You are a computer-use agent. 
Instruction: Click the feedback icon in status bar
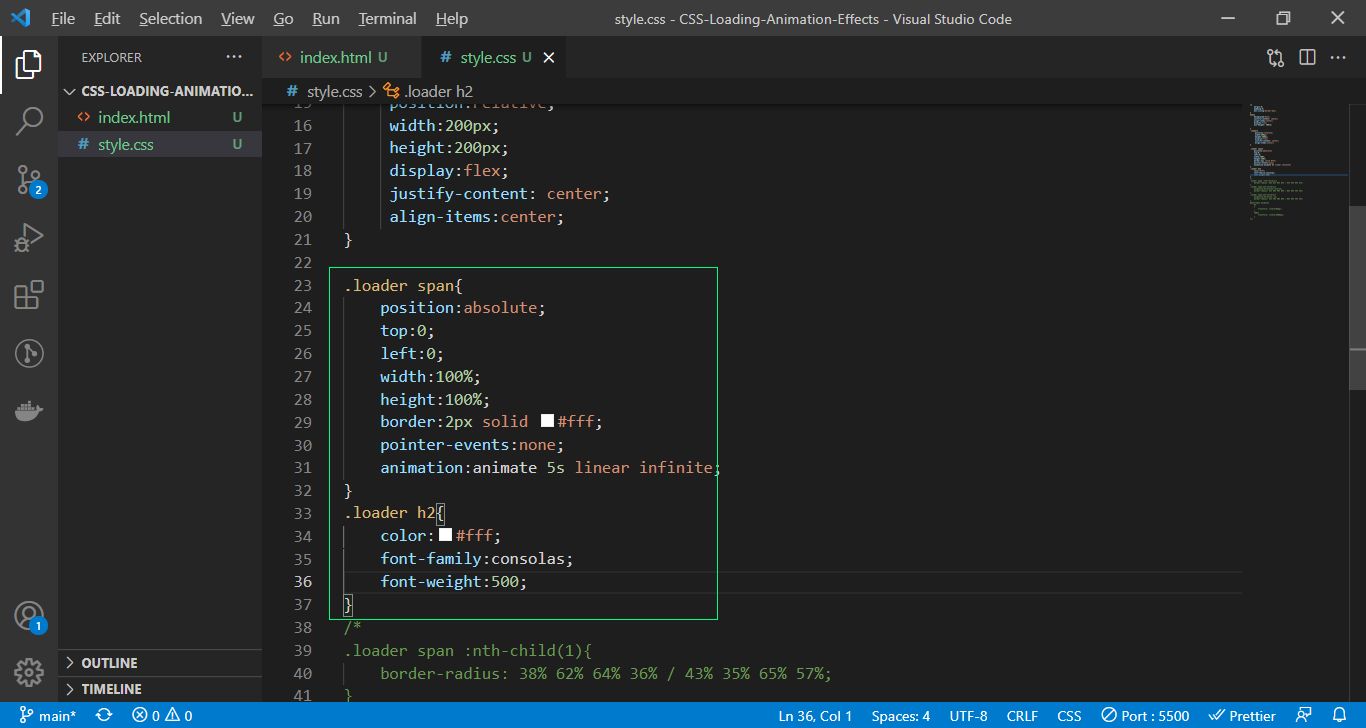tap(1304, 716)
